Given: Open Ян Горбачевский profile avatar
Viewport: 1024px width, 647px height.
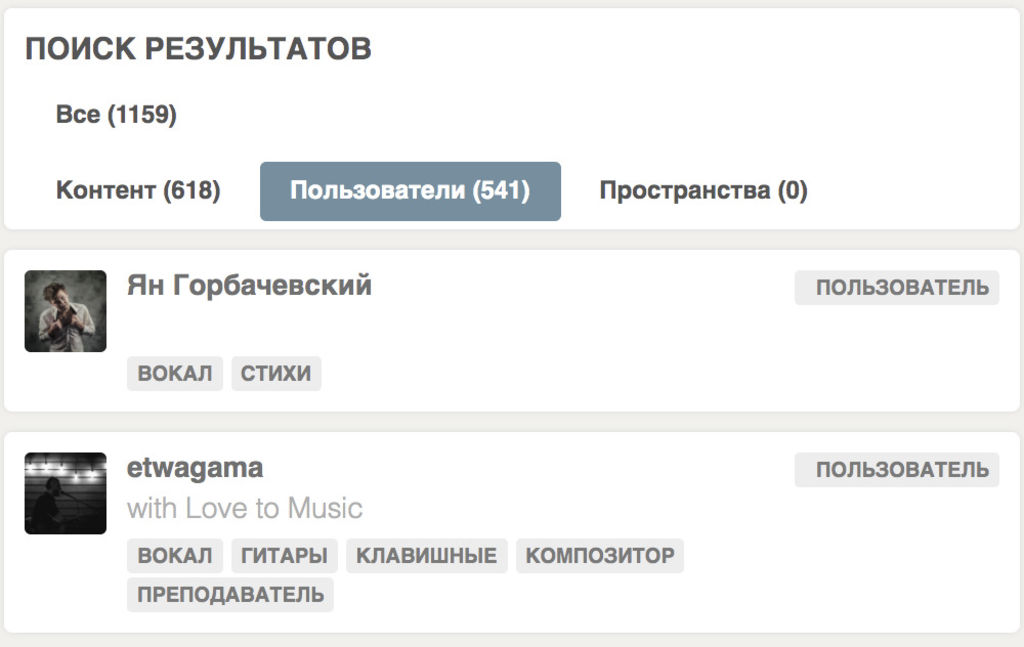Looking at the screenshot, I should click(65, 311).
